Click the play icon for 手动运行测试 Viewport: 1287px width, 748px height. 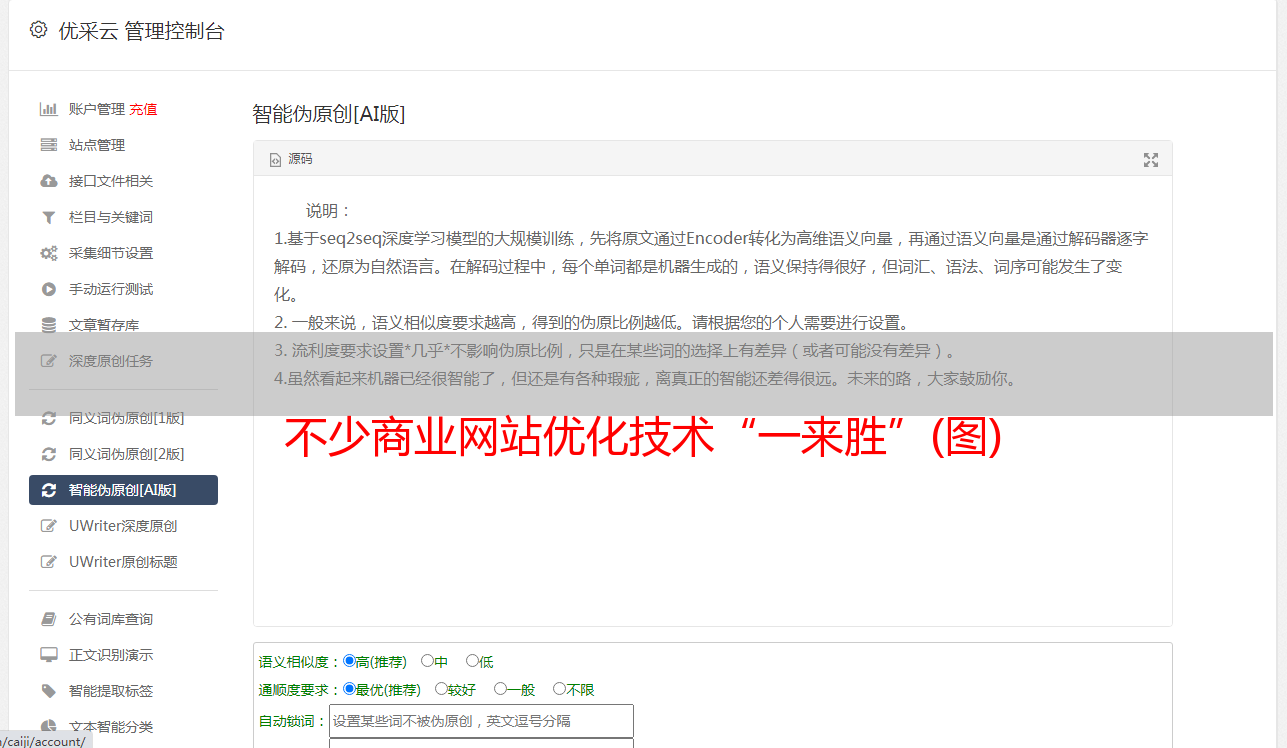click(48, 289)
